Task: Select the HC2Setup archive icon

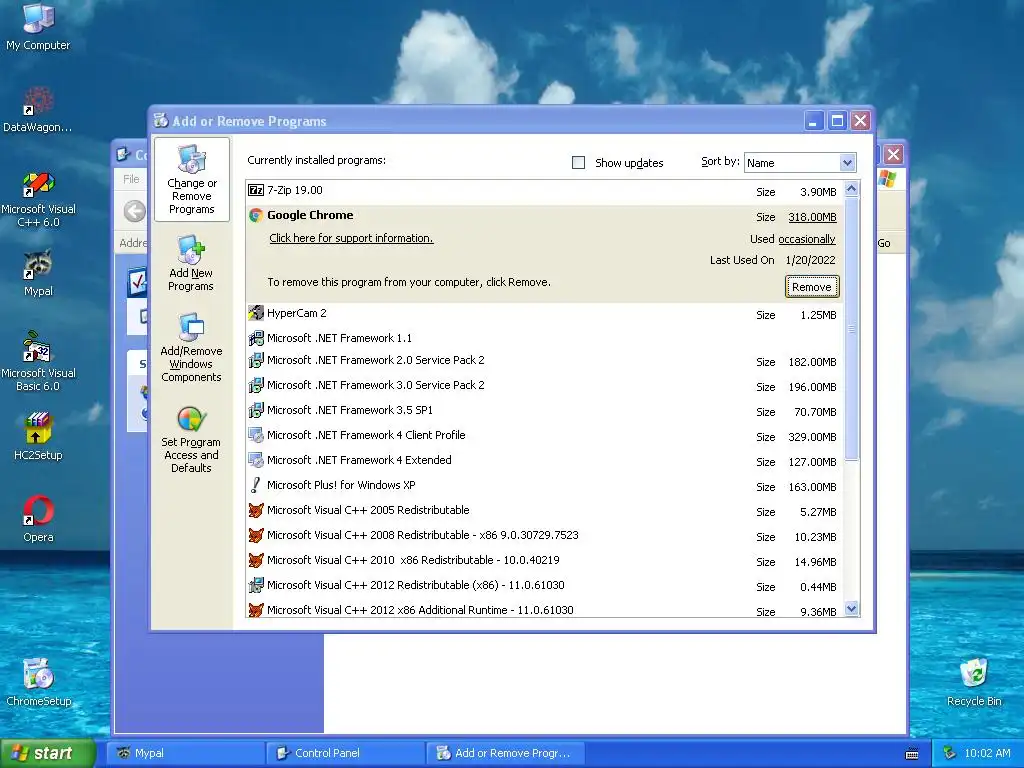Action: [38, 436]
